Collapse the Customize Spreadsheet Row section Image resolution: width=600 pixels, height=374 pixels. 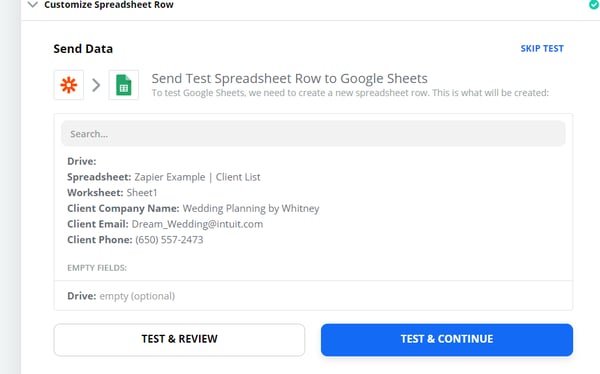pyautogui.click(x=33, y=5)
